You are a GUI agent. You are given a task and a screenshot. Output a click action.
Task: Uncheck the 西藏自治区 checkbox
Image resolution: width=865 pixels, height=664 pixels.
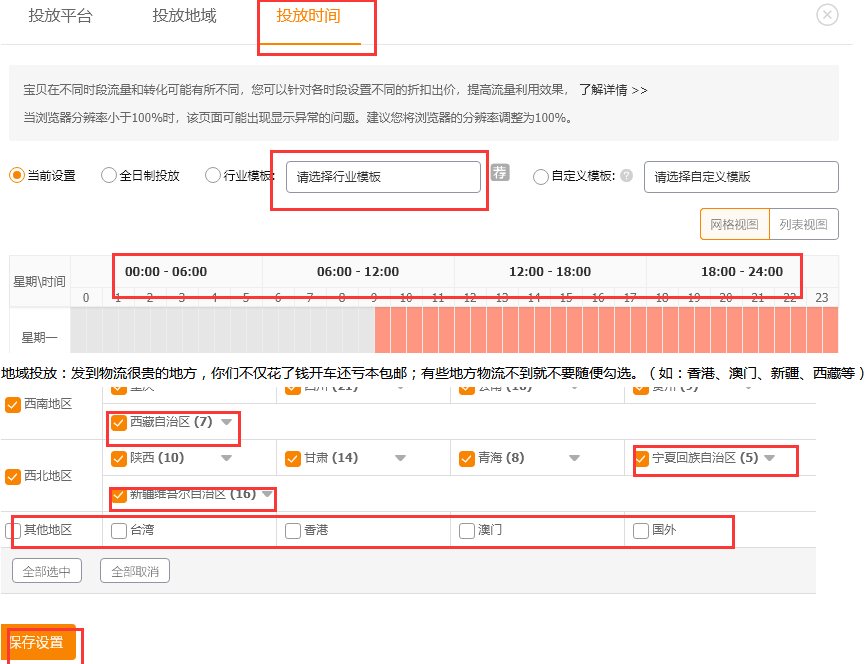pos(119,422)
